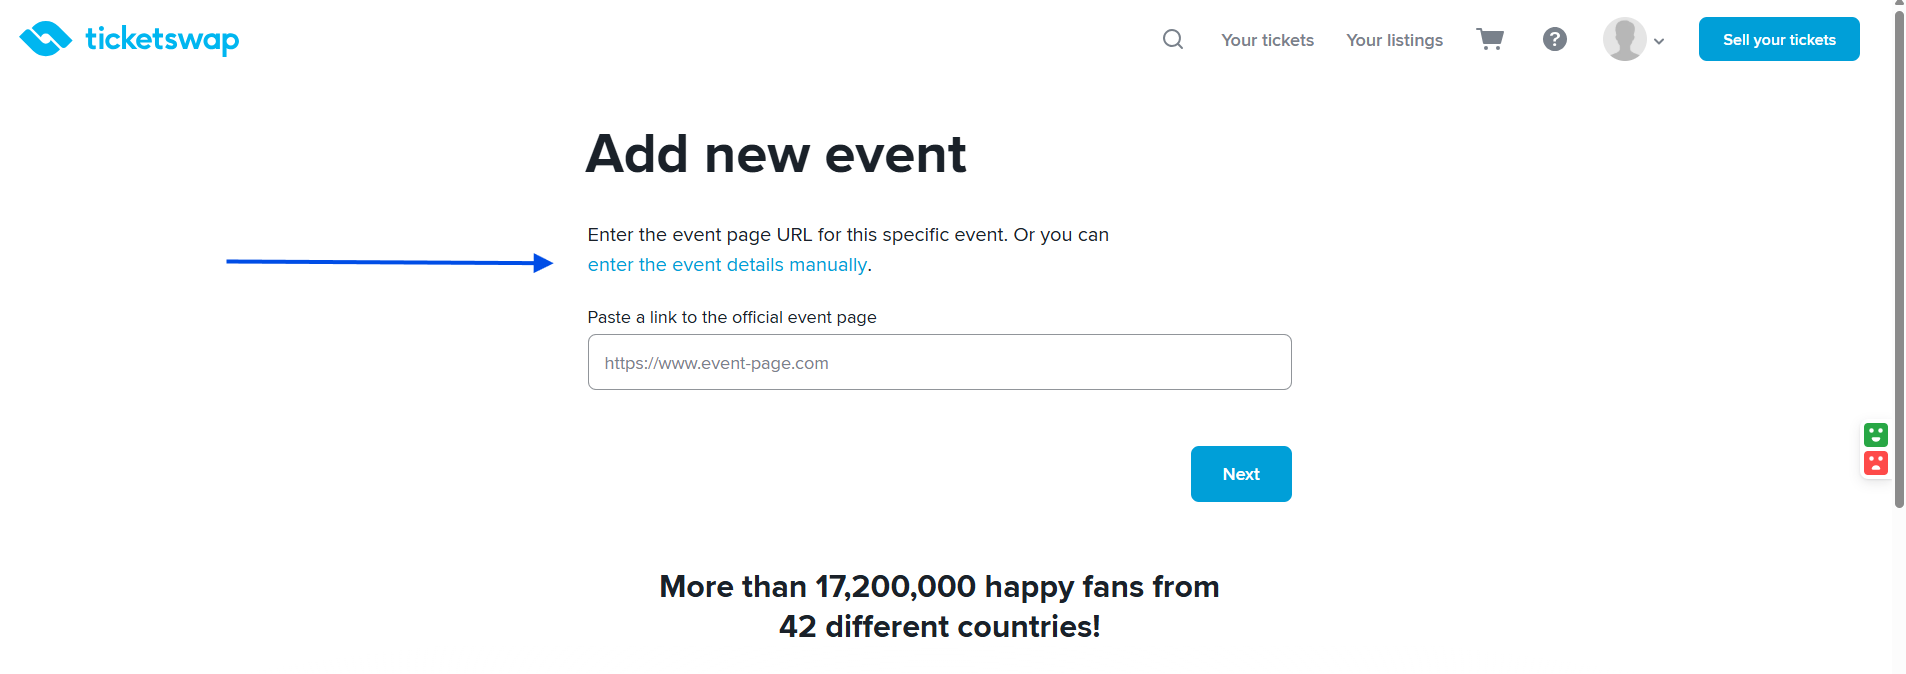
Task: Expand the account dropdown chevron
Action: point(1659,41)
